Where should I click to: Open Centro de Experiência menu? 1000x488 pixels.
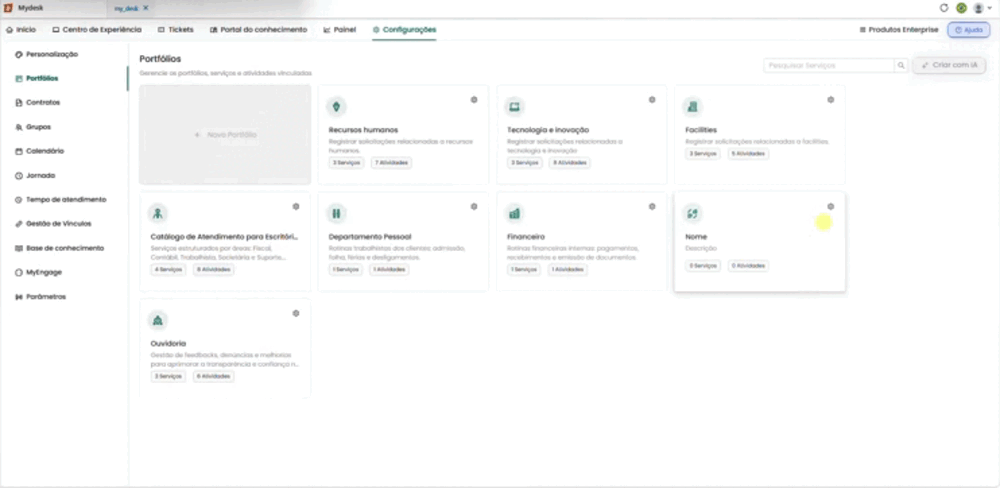[97, 30]
